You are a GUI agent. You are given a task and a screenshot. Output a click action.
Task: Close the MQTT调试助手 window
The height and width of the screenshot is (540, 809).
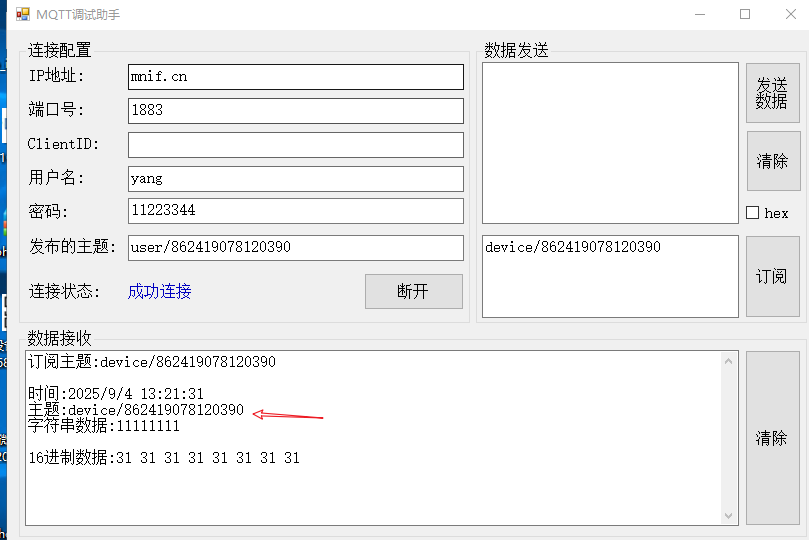click(x=791, y=14)
